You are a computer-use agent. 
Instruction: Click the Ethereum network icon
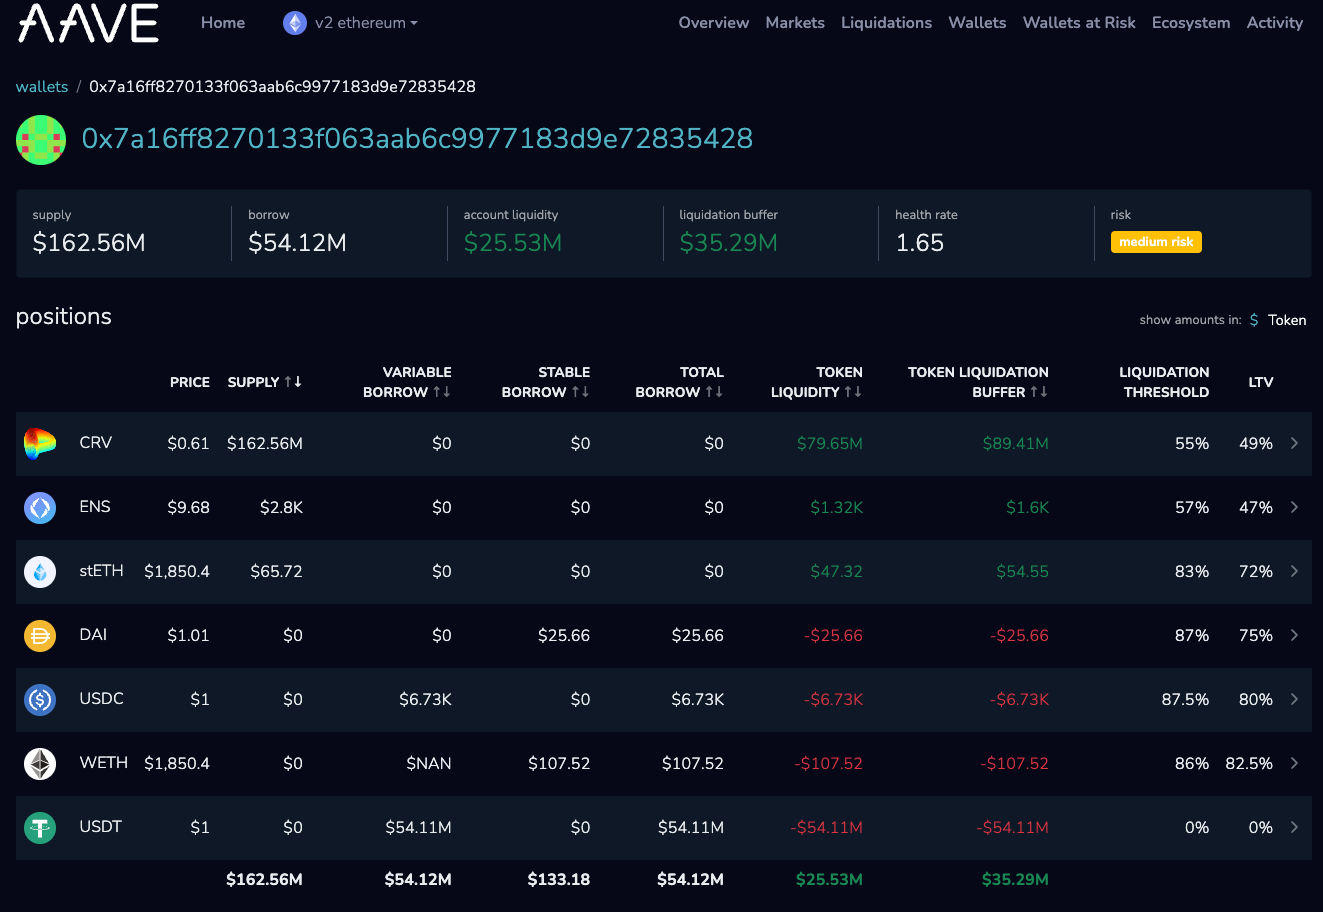[295, 23]
